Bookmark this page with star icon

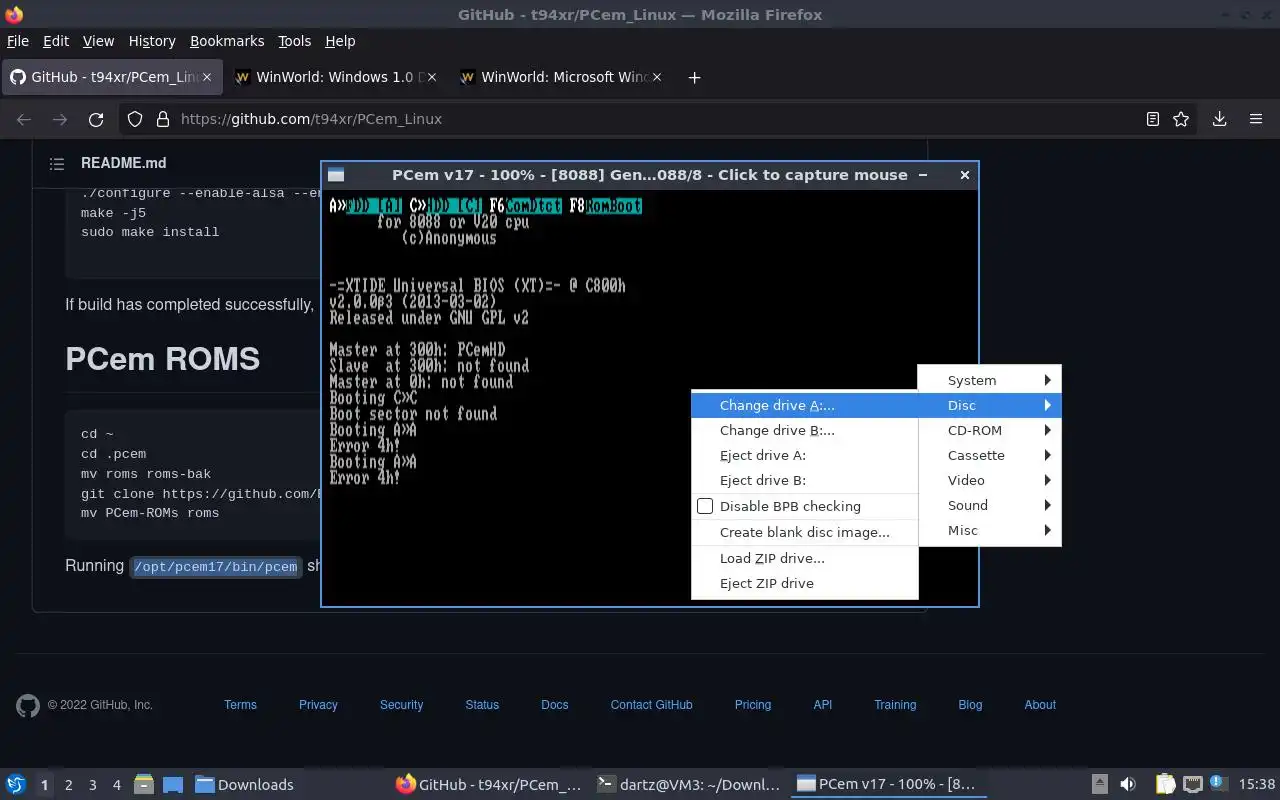pos(1181,119)
